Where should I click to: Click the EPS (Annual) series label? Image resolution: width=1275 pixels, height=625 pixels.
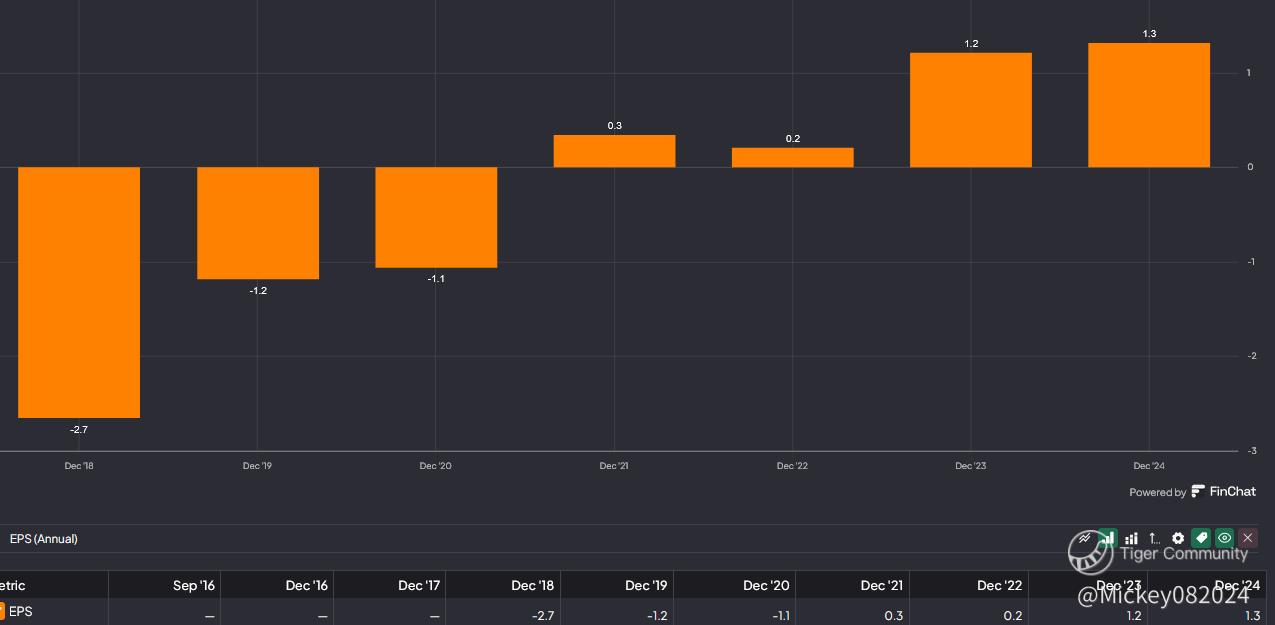44,539
